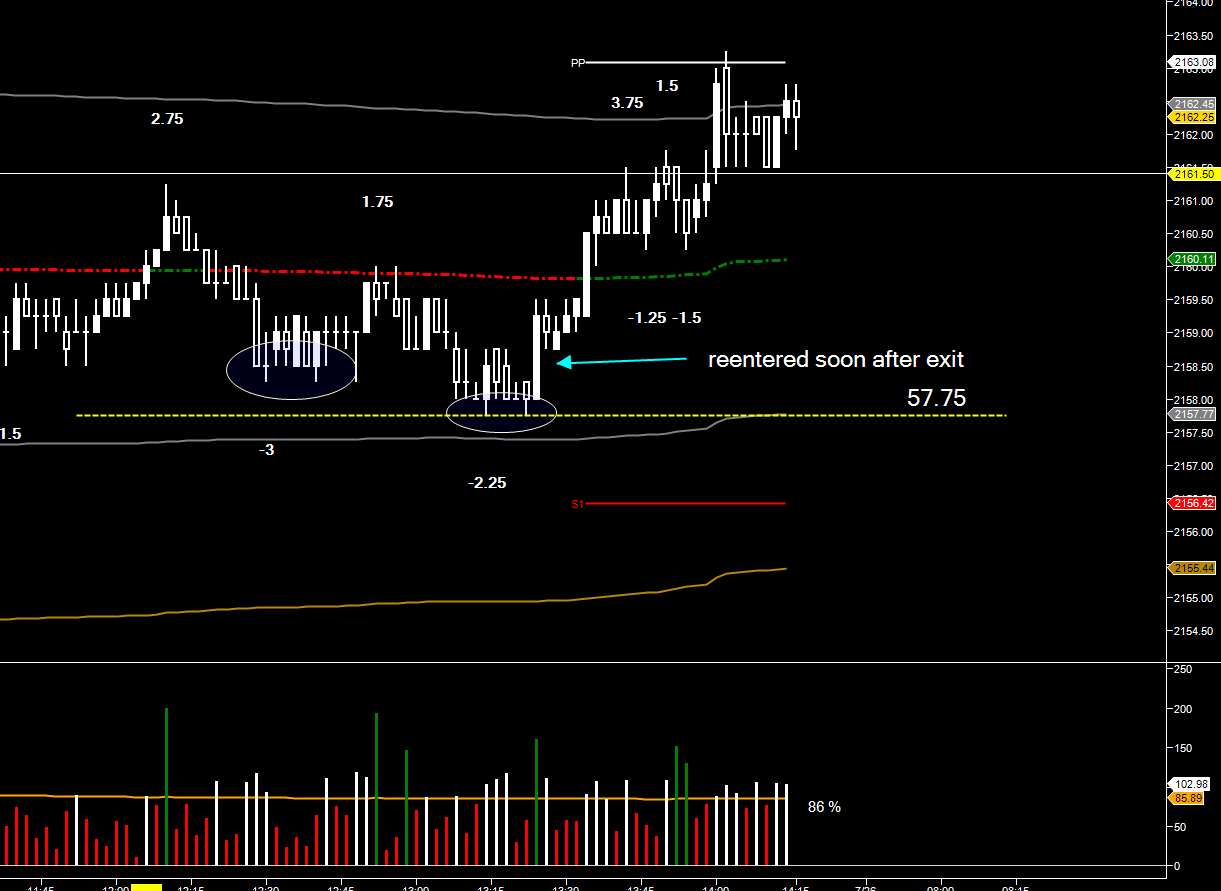Click the 2157.00 axis label
This screenshot has height=891, width=1221.
(x=1192, y=465)
